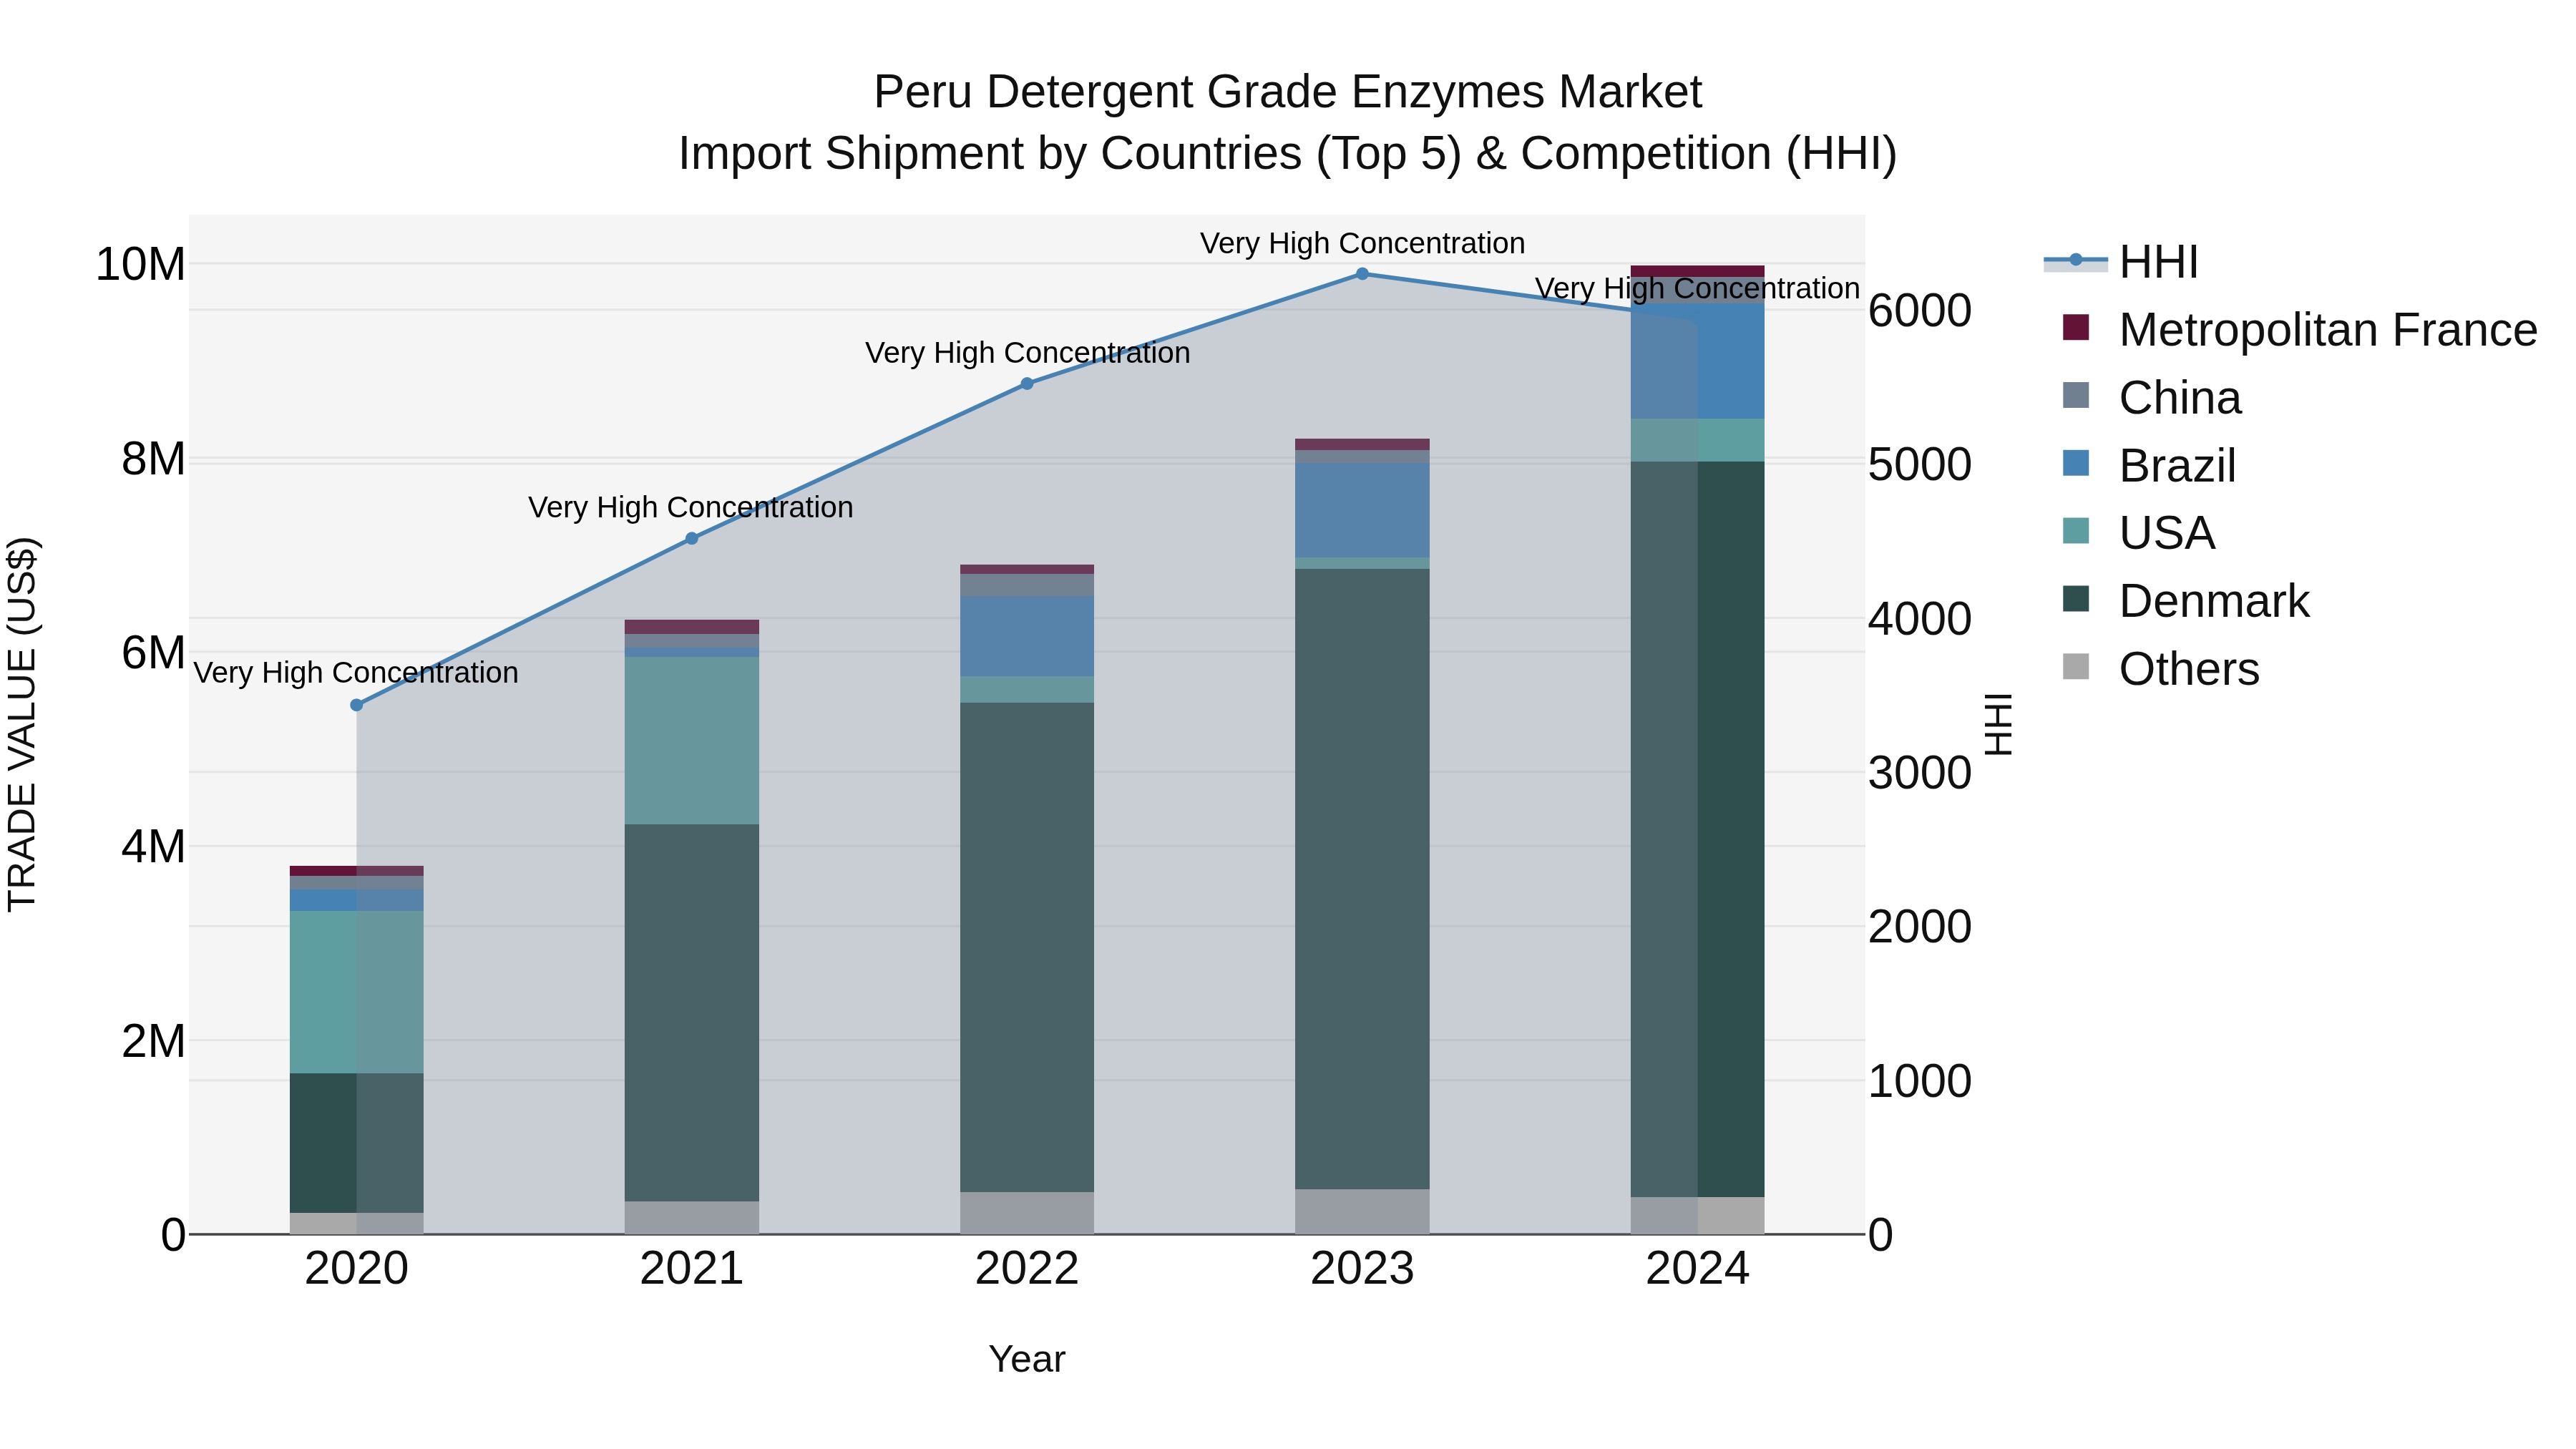The image size is (2576, 1449).
Task: Click the HHI marker for 2022
Action: point(1027,384)
